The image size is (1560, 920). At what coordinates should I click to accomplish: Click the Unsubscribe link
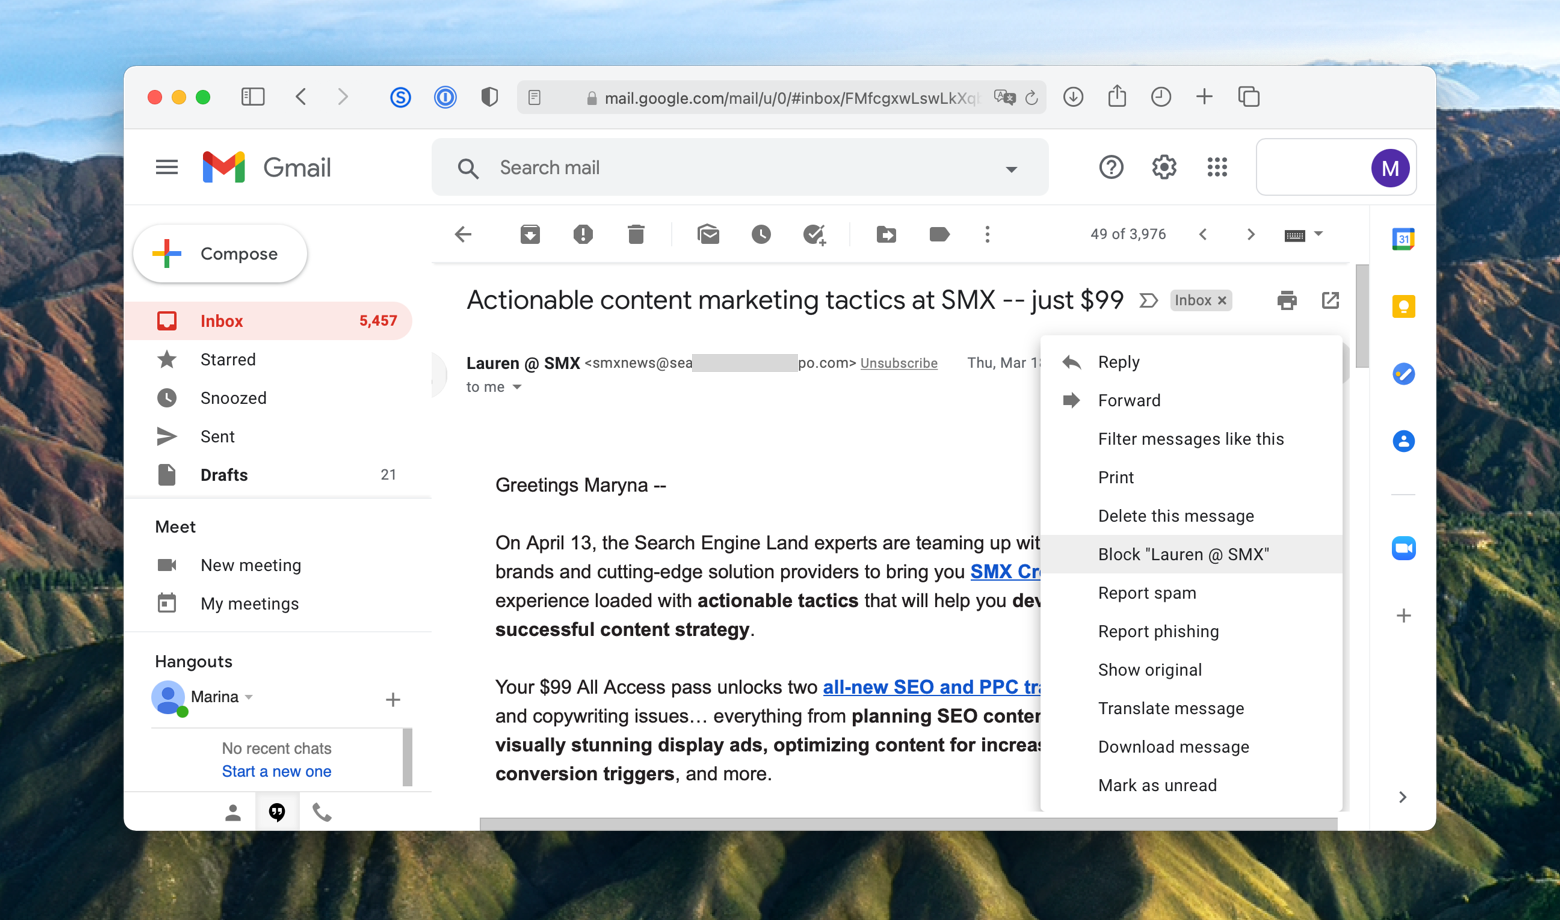[x=899, y=363]
